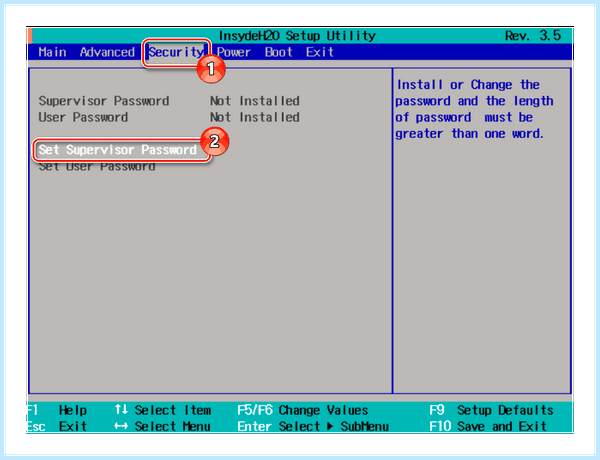Select the Security tab

point(176,52)
